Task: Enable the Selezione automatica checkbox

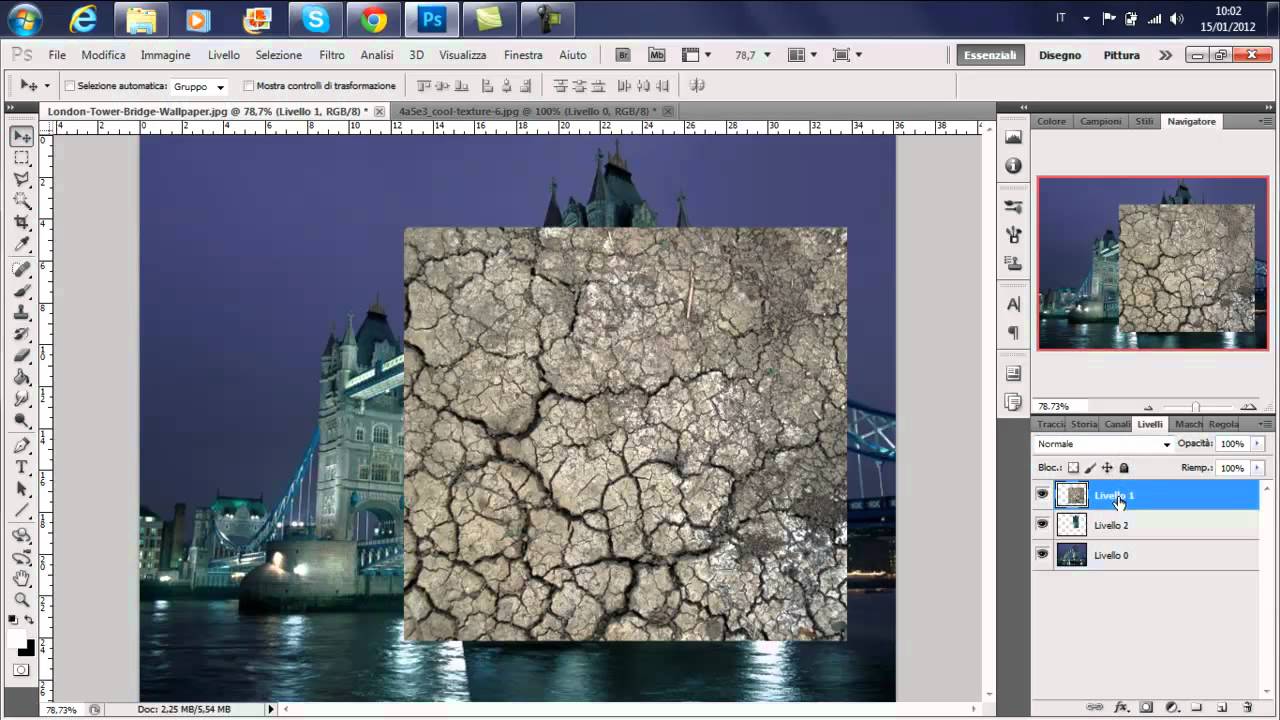Action: point(70,86)
